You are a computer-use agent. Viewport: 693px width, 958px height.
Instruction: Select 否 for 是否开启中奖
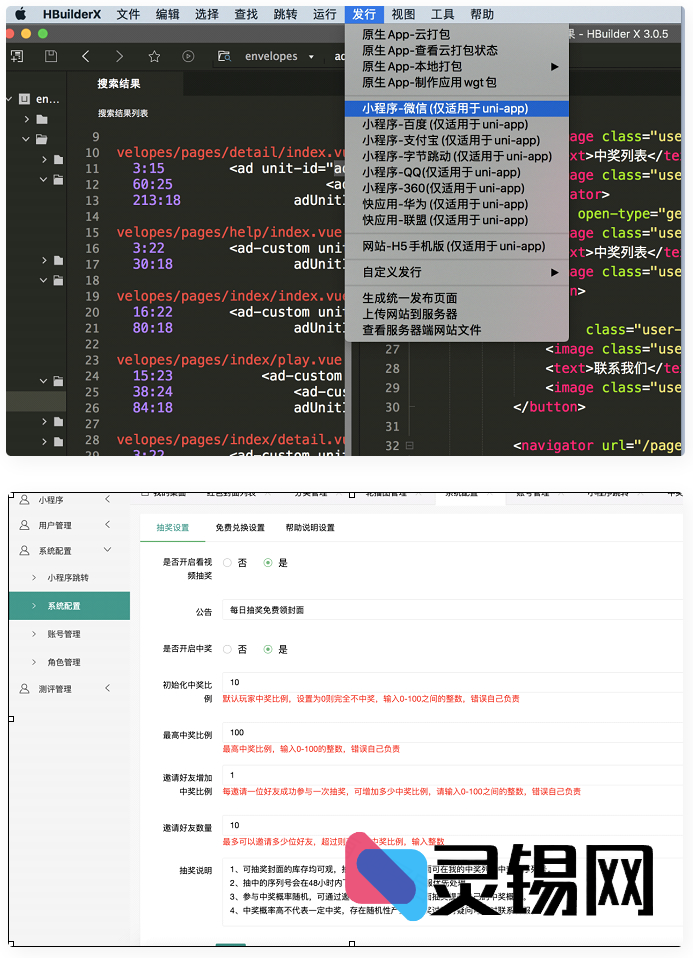[228, 649]
